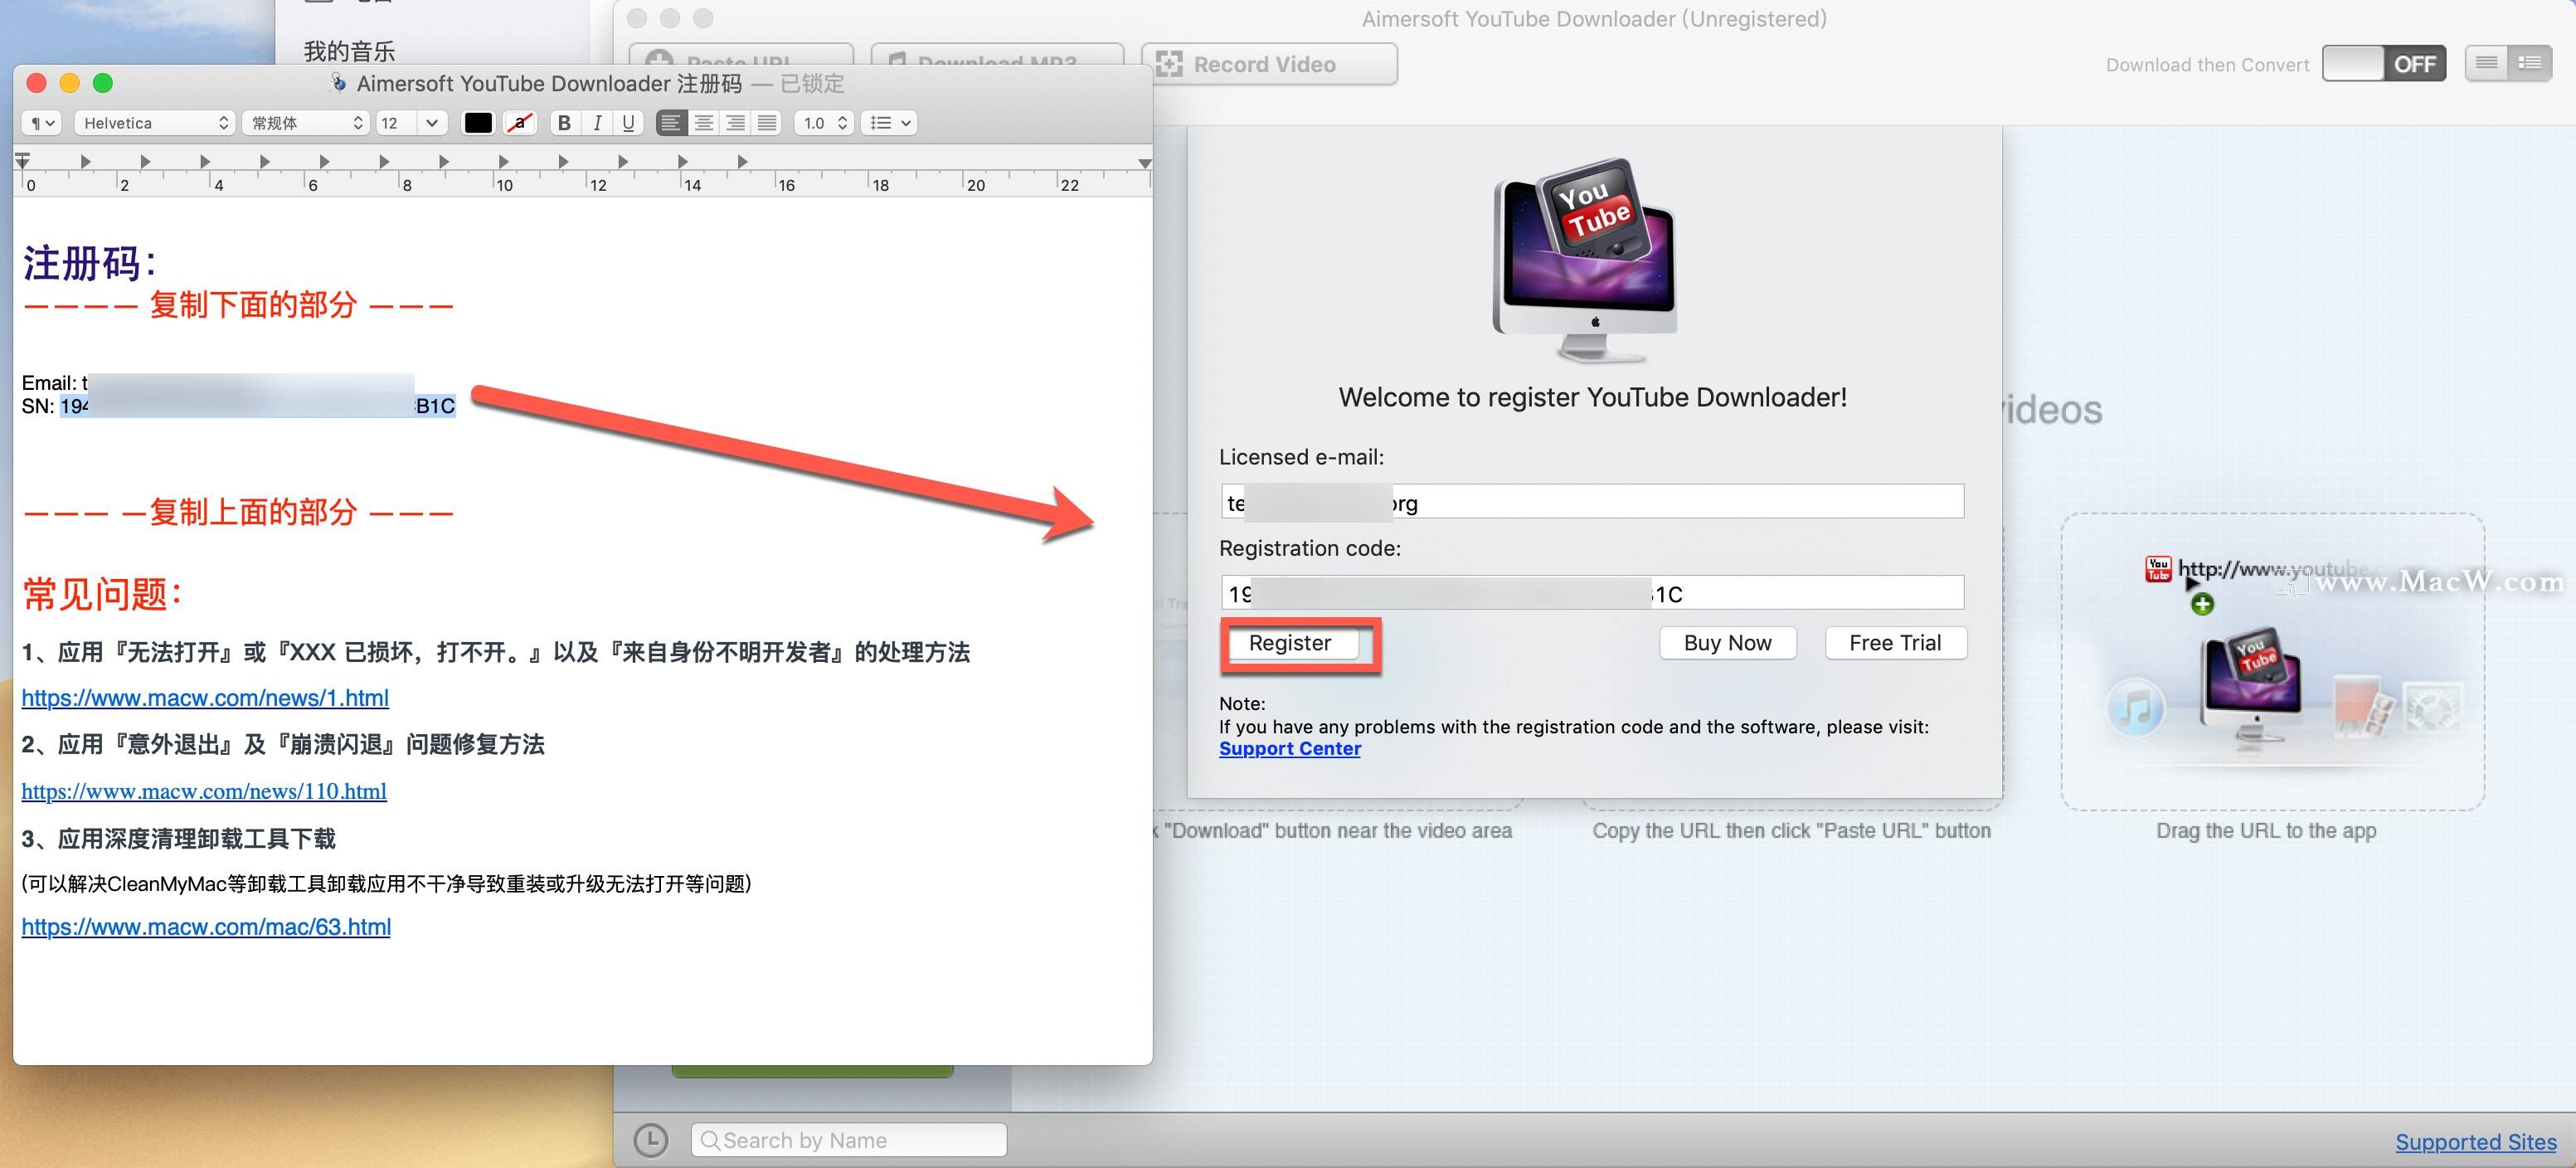Click the Buy Now button
This screenshot has width=2576, height=1168.
click(x=1727, y=643)
